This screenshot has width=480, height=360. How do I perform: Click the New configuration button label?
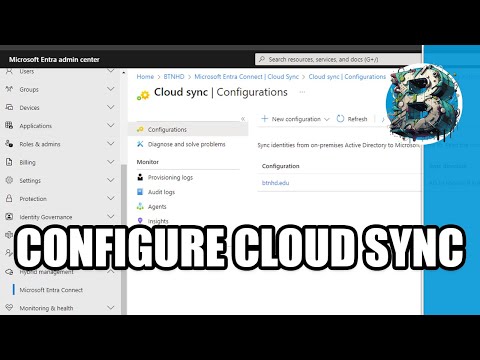(296, 119)
